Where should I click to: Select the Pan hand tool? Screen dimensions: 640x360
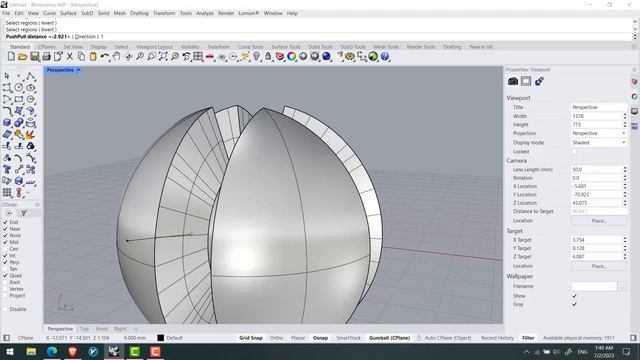tap(117, 56)
